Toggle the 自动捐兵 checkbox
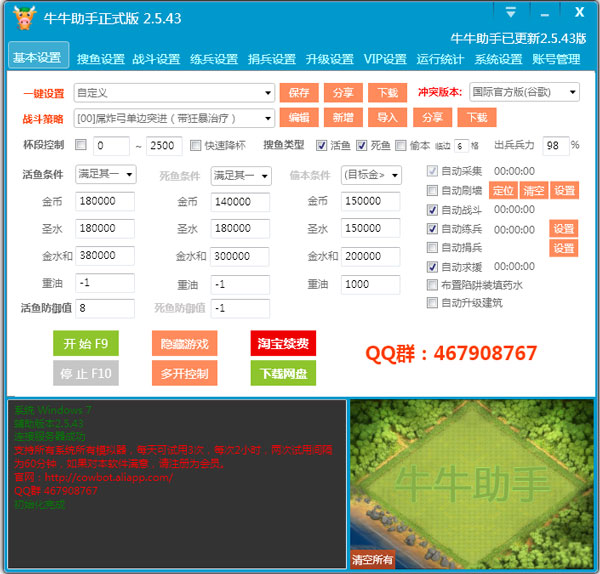 point(432,248)
